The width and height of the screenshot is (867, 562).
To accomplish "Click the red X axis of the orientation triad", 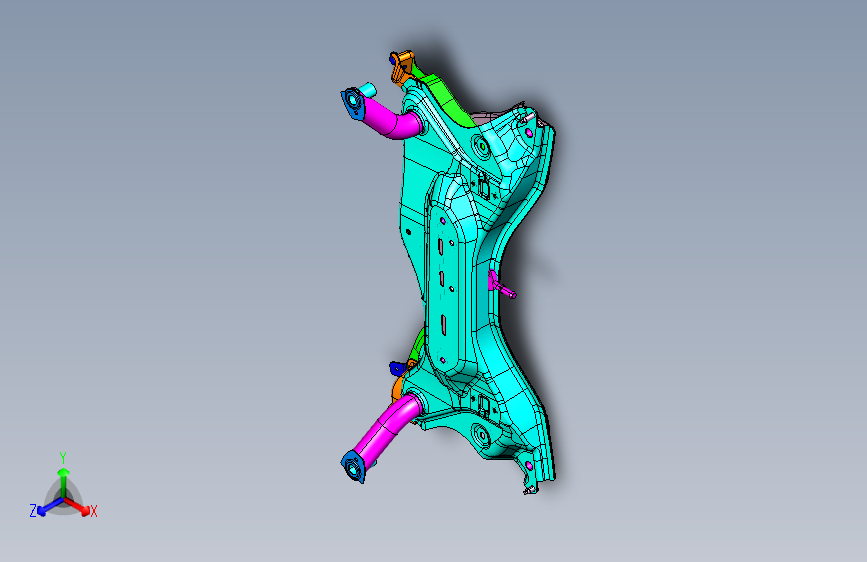I will coord(77,506).
